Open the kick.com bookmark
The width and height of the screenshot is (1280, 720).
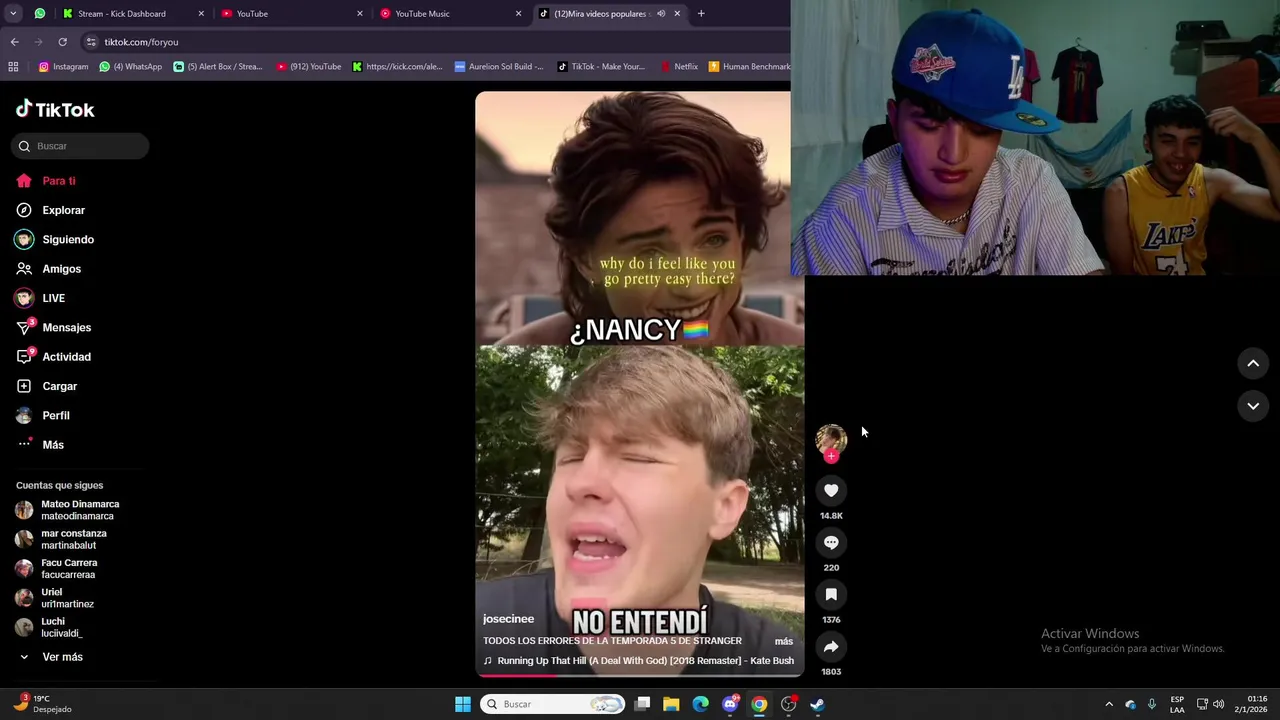[397, 67]
